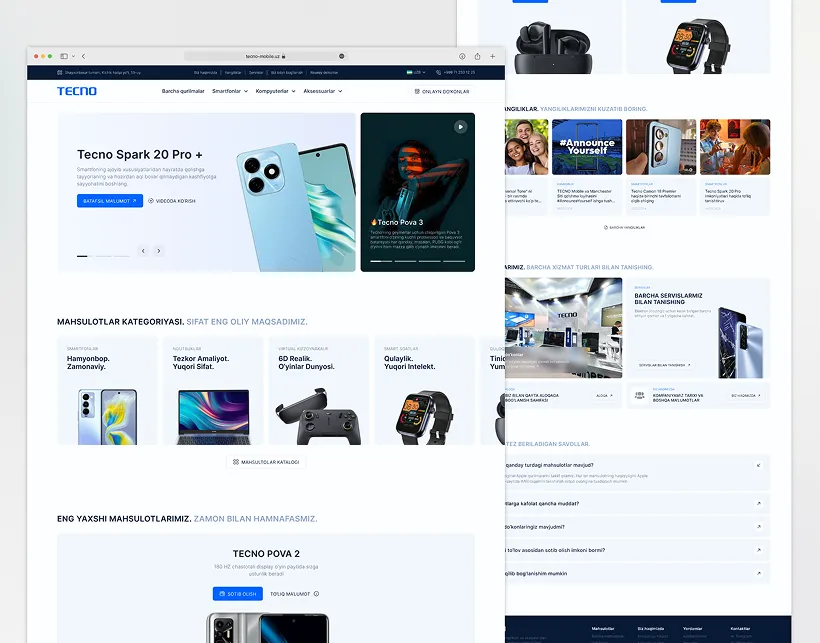
Task: Click the tecno-mobile.uz address bar
Action: [265, 56]
